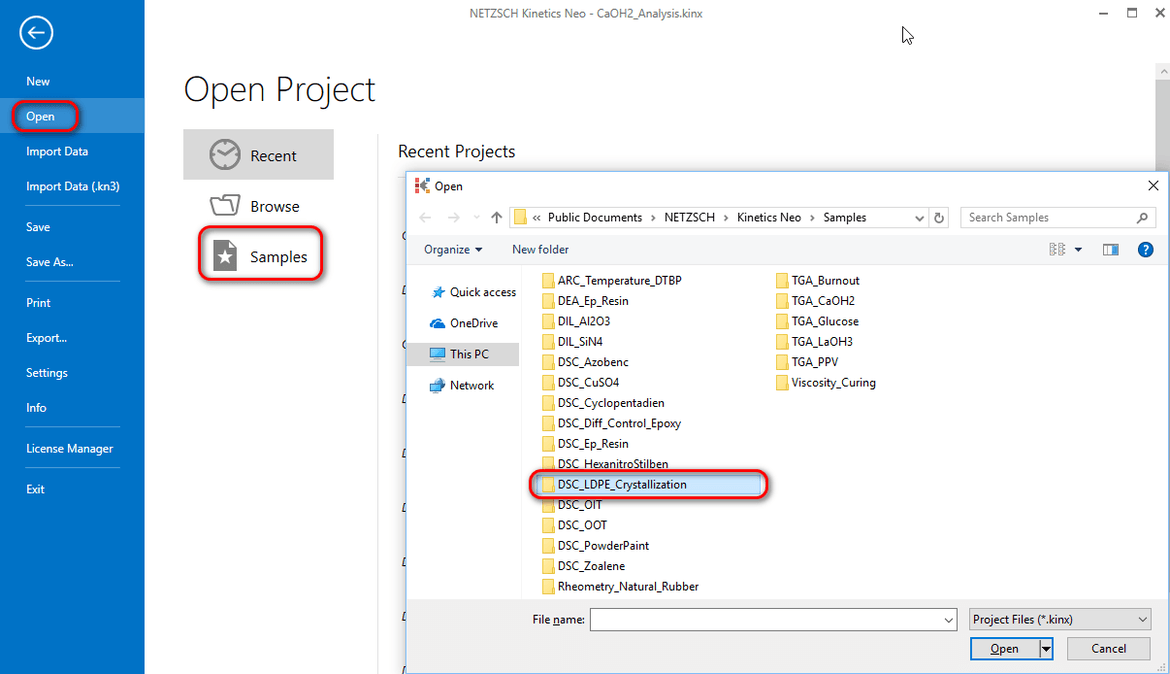This screenshot has width=1170, height=674.
Task: Click the New folder button
Action: coord(540,249)
